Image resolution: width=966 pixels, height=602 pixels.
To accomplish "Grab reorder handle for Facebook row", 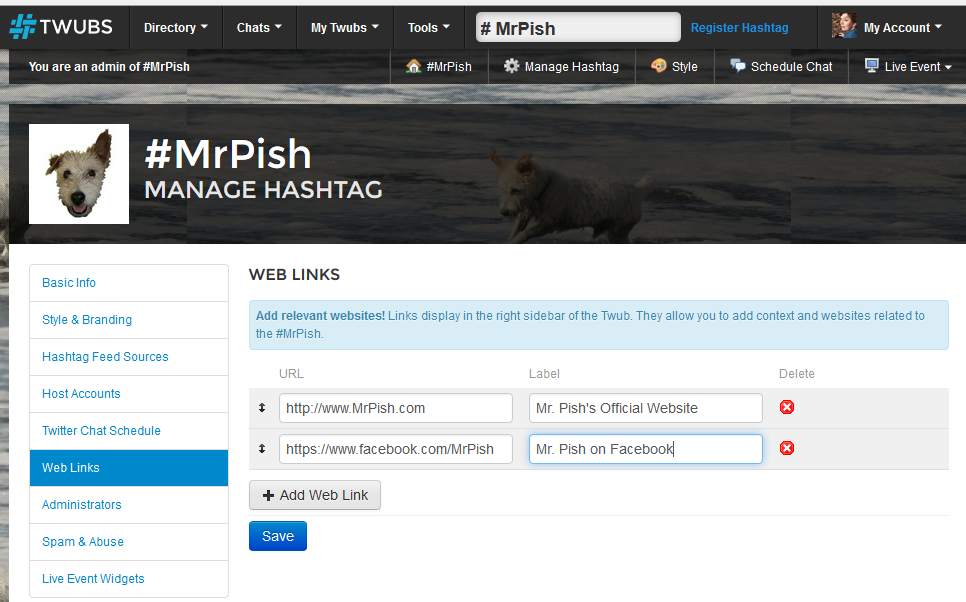I will (262, 449).
